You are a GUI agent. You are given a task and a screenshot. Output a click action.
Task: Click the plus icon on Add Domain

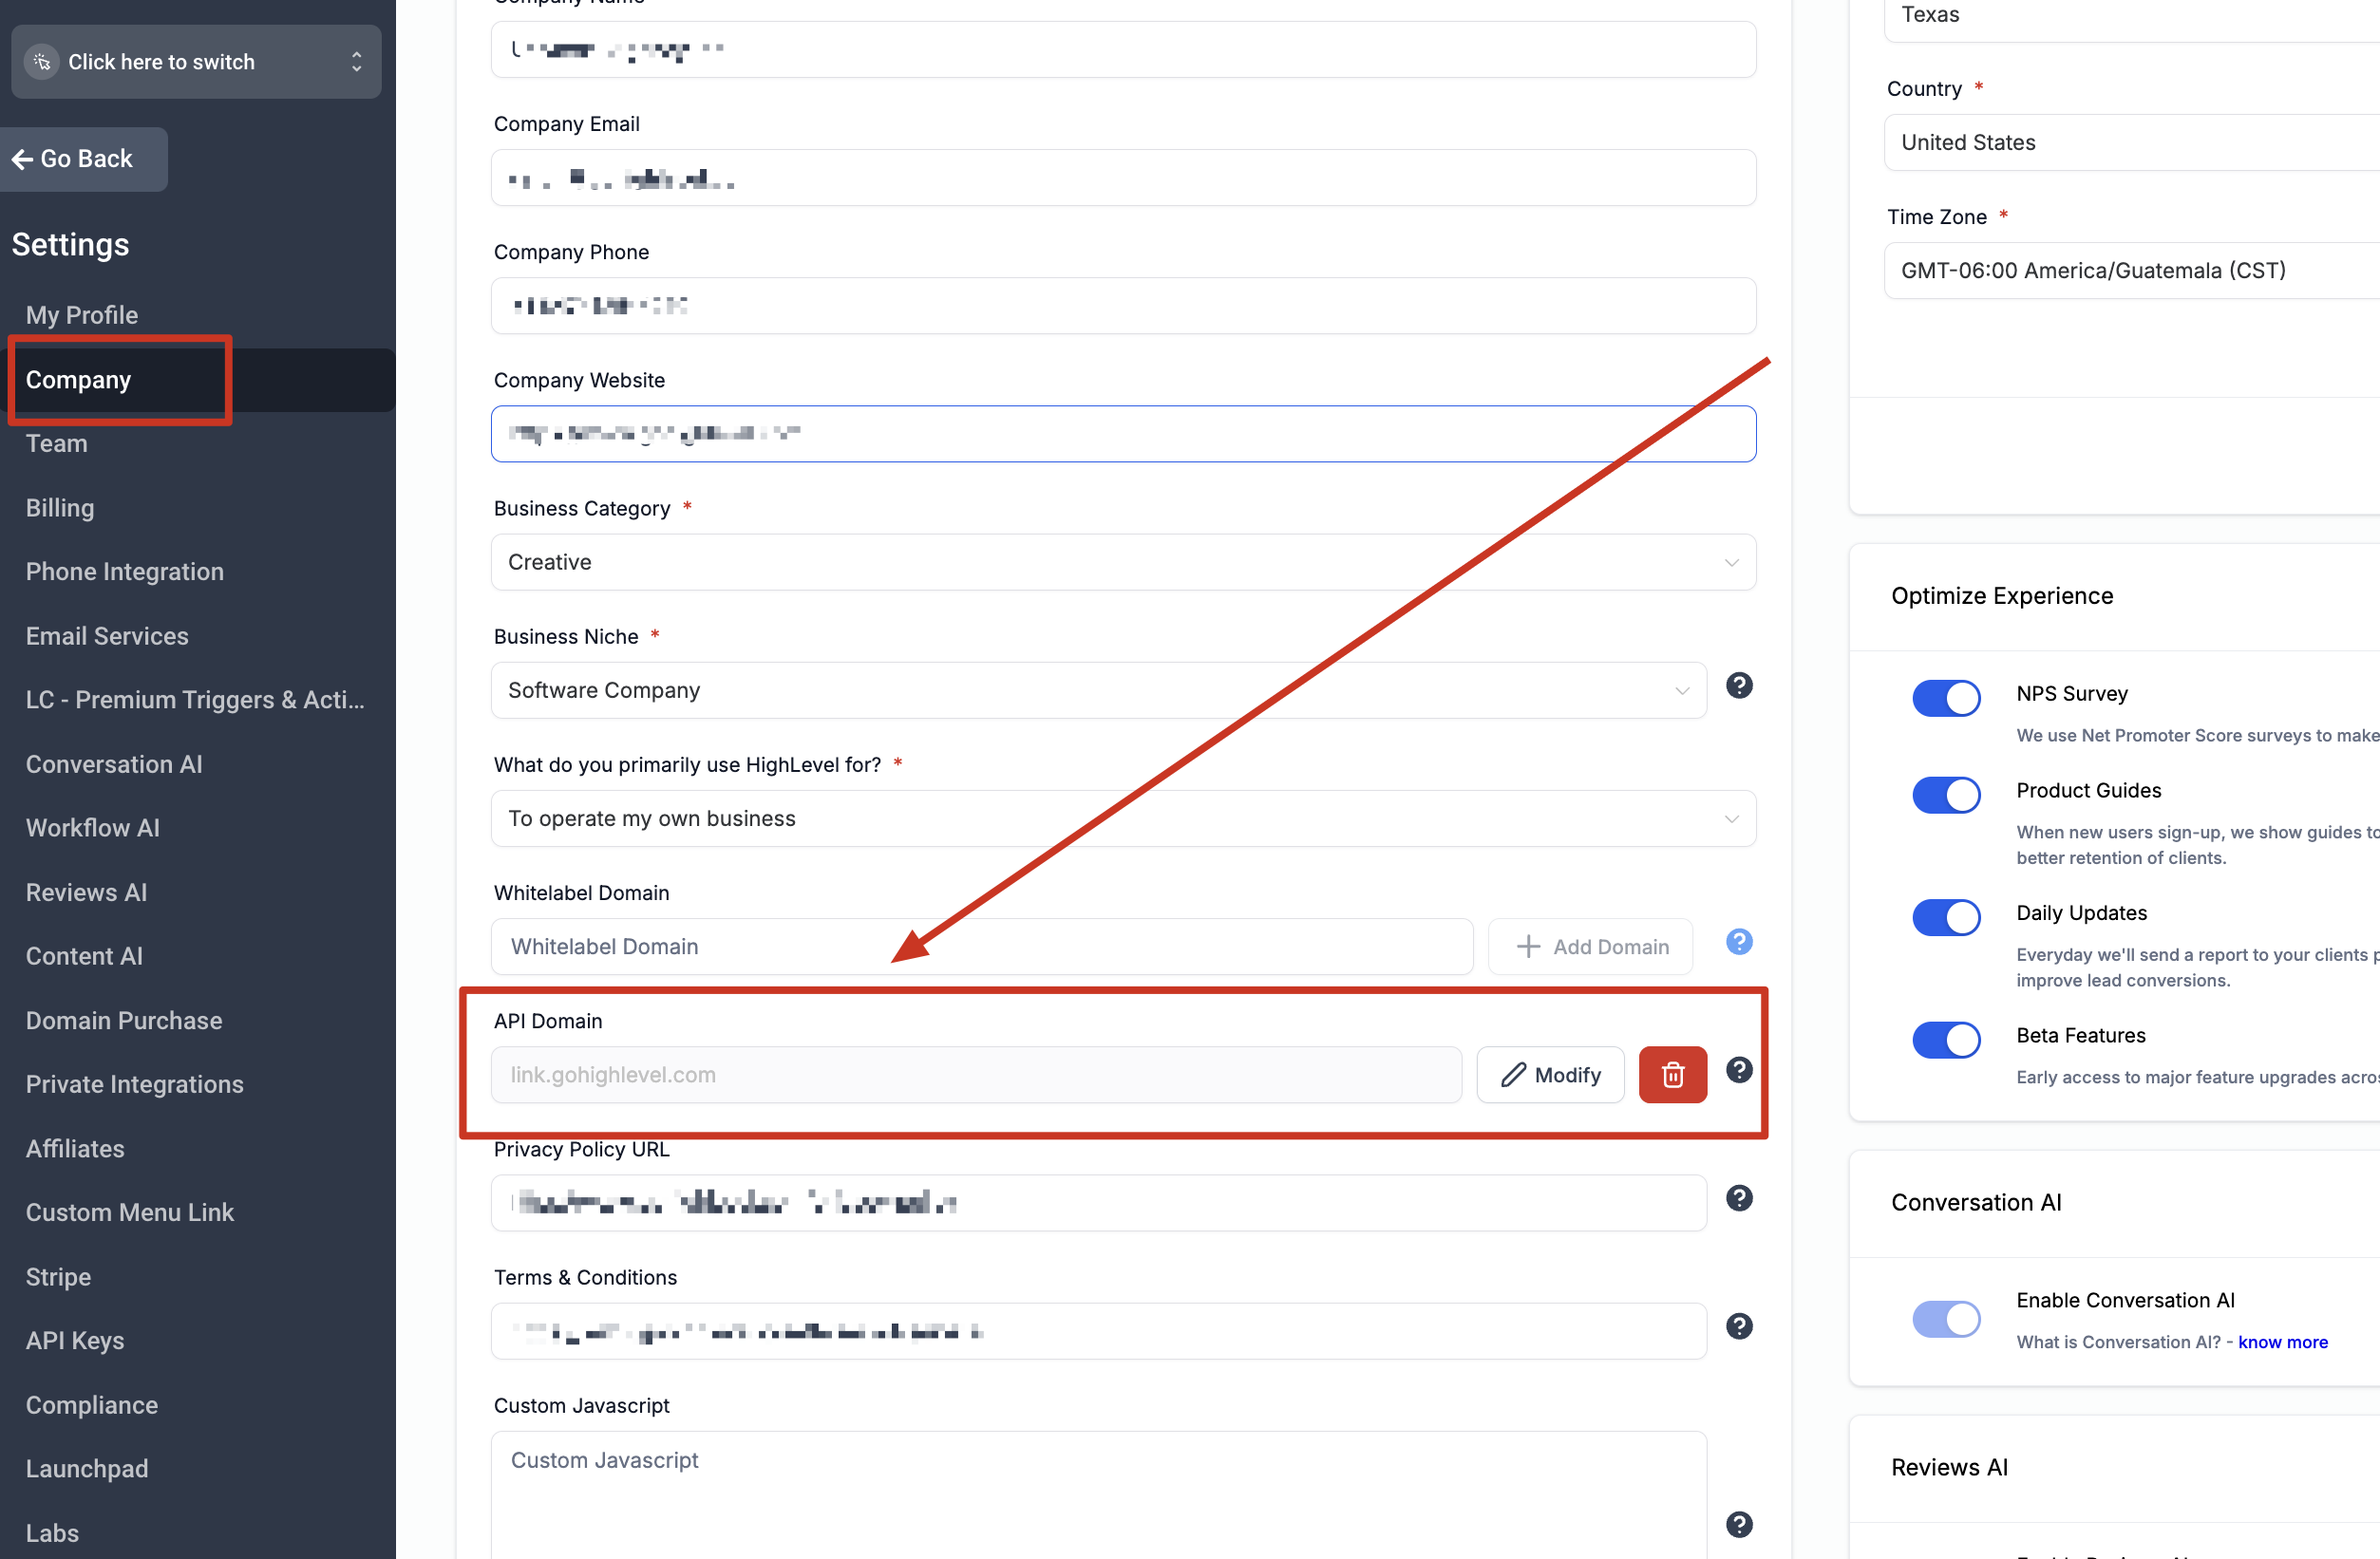tap(1528, 946)
